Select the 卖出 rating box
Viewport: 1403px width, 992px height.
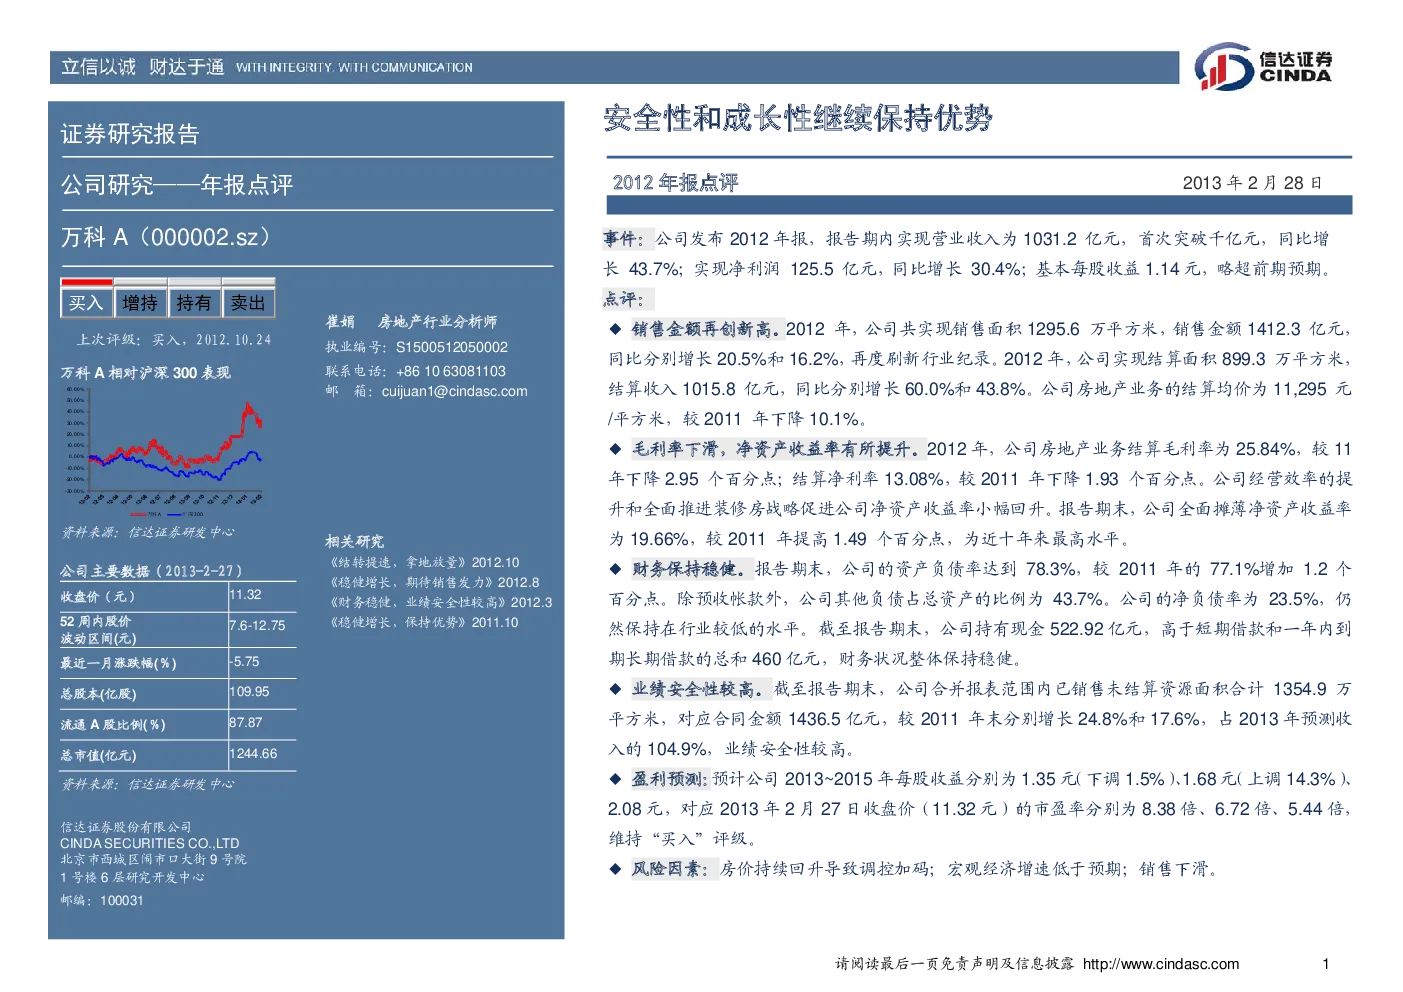[248, 302]
